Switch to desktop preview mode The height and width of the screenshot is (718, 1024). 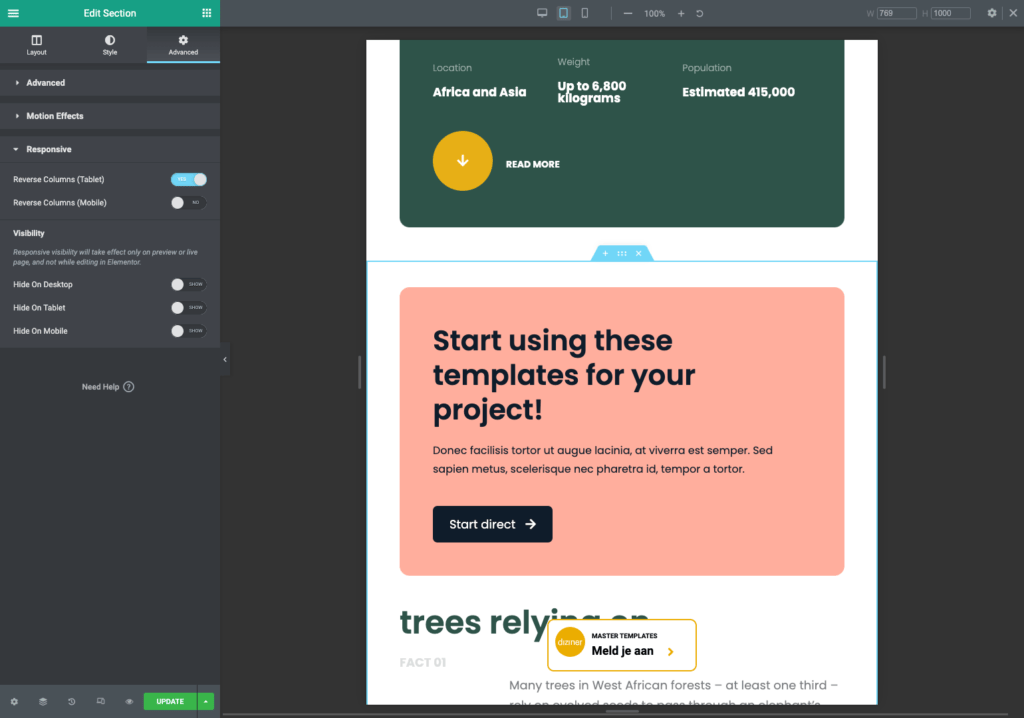(x=542, y=13)
